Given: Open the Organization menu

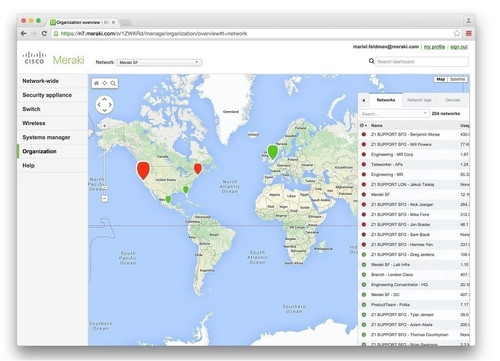Looking at the screenshot, I should pyautogui.click(x=52, y=151).
